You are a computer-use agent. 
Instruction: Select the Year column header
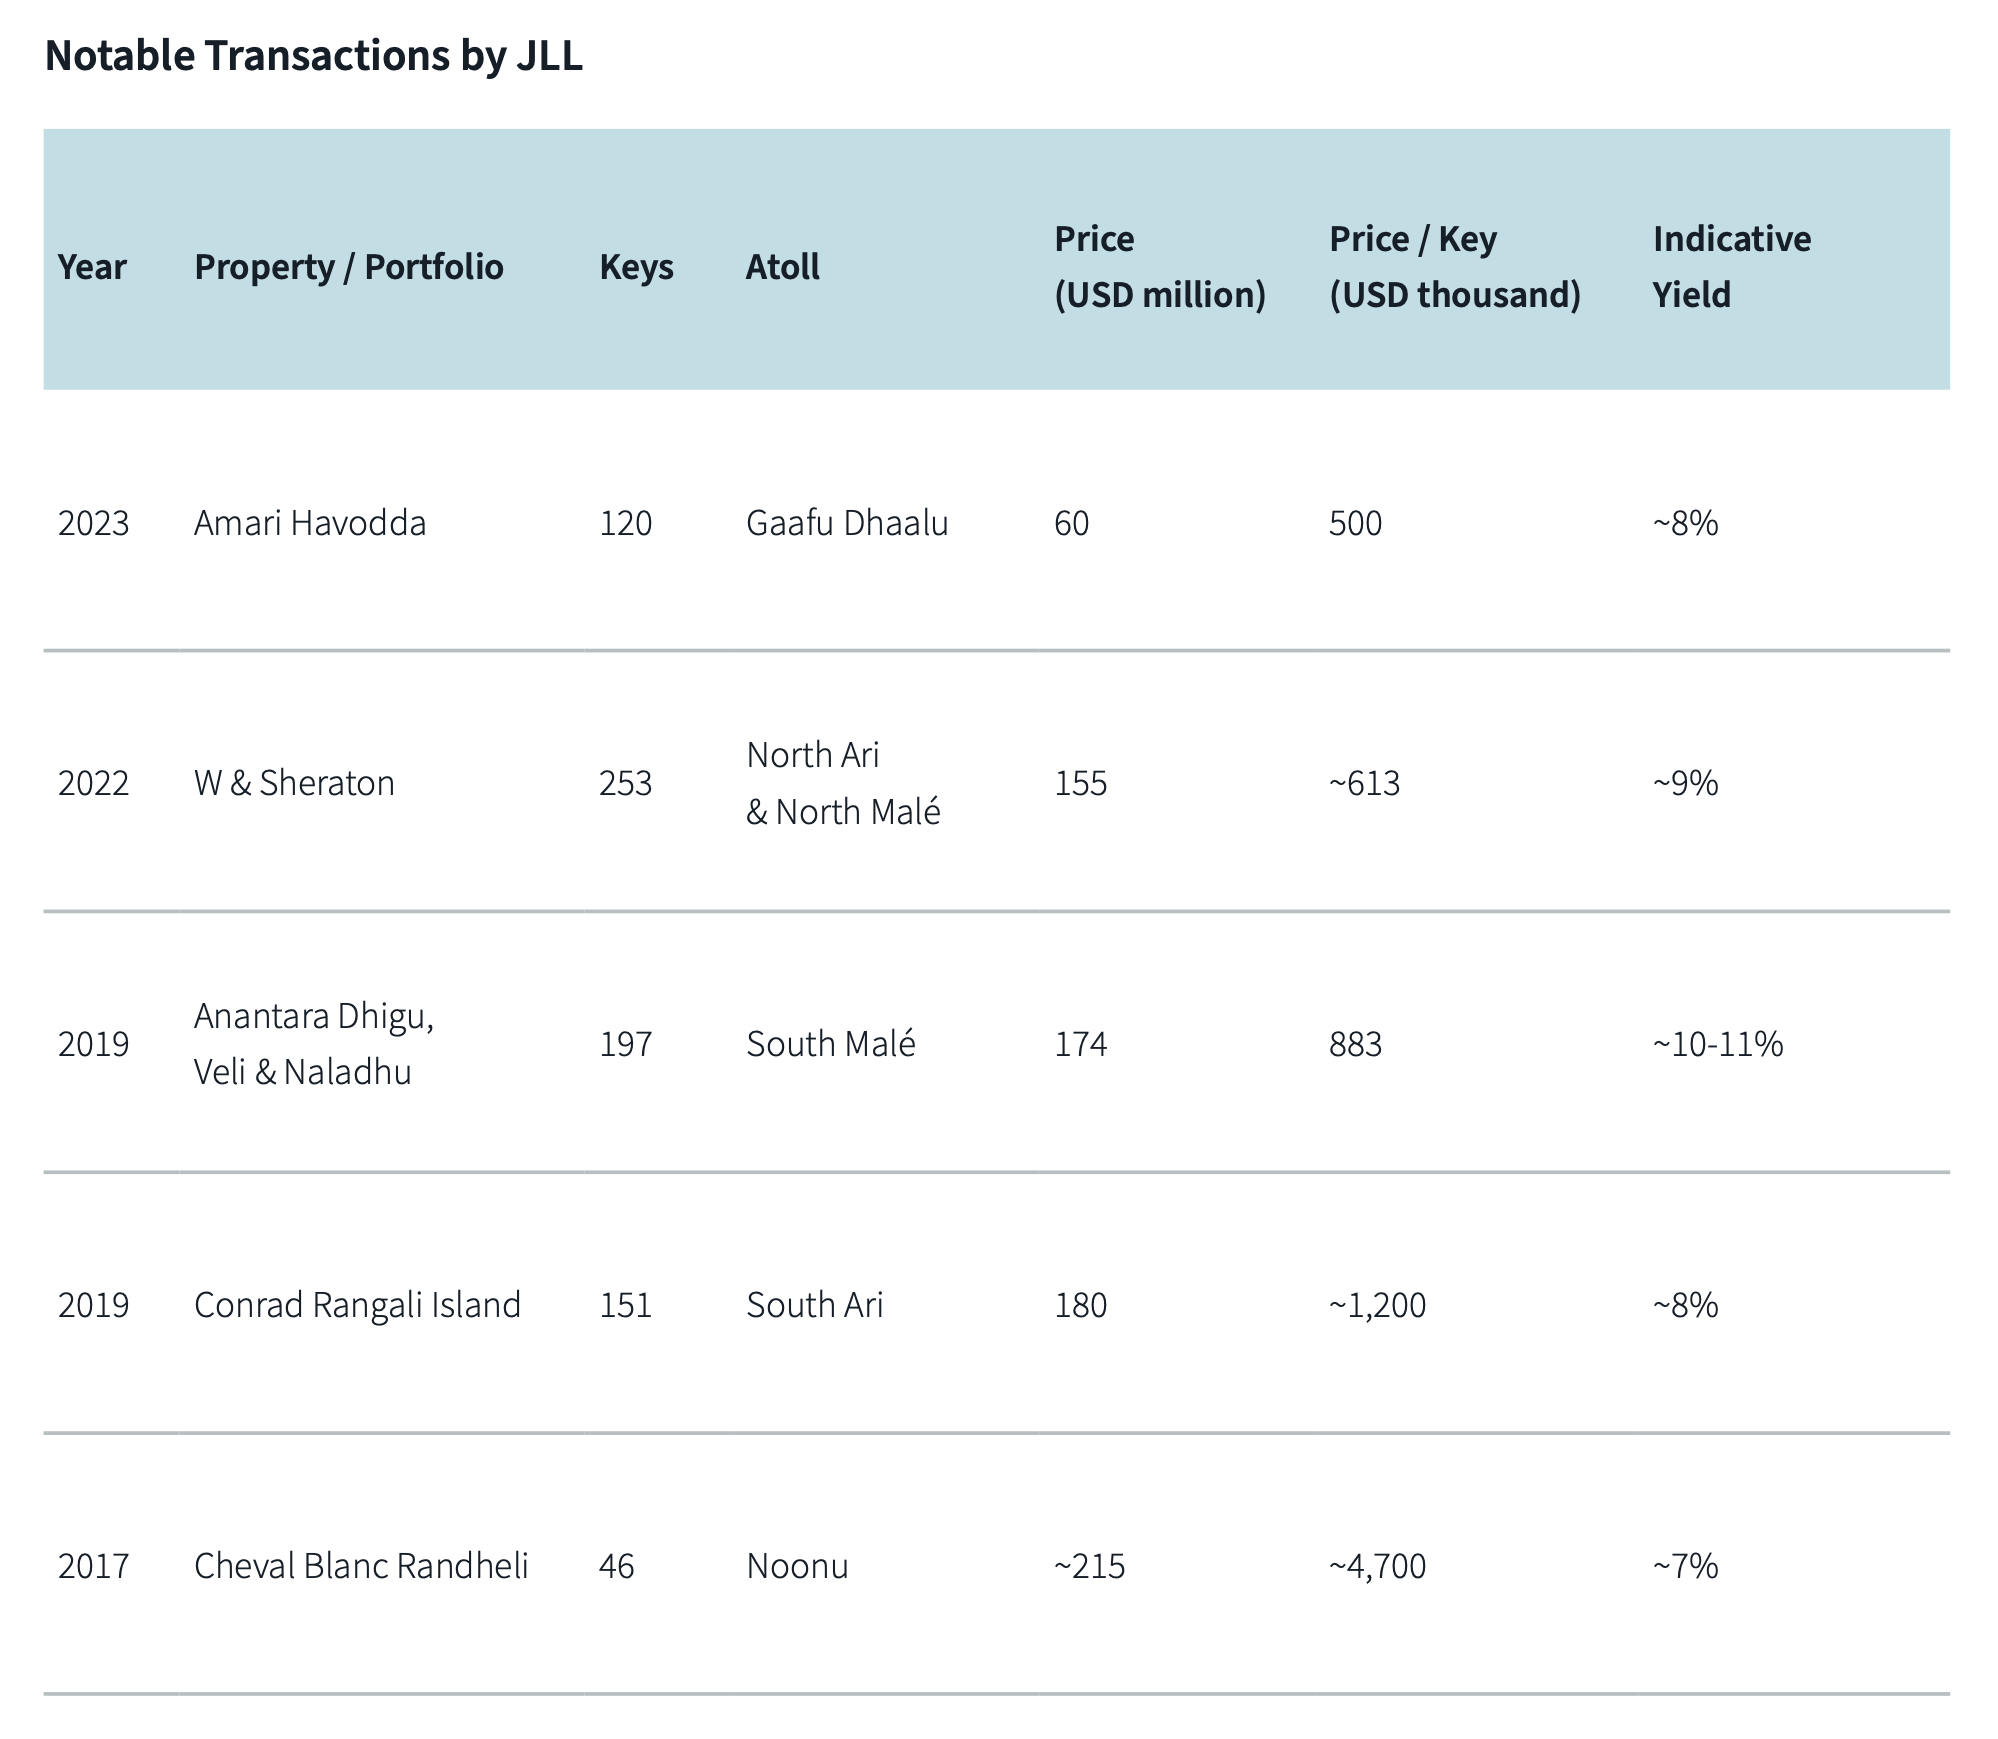coord(92,267)
